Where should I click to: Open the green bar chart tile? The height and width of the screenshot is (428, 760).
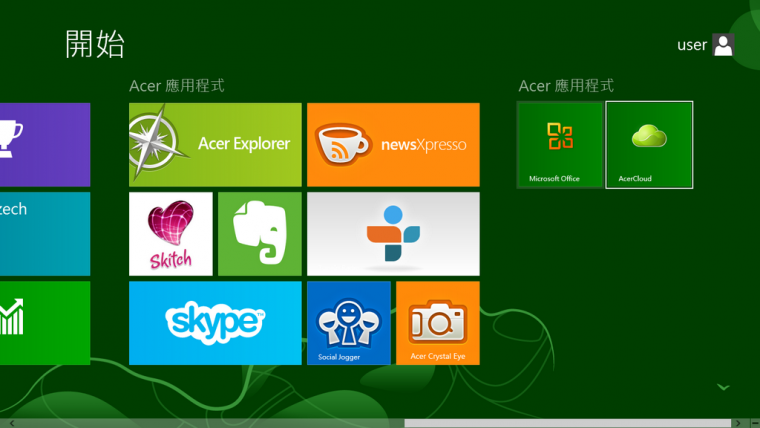44,322
